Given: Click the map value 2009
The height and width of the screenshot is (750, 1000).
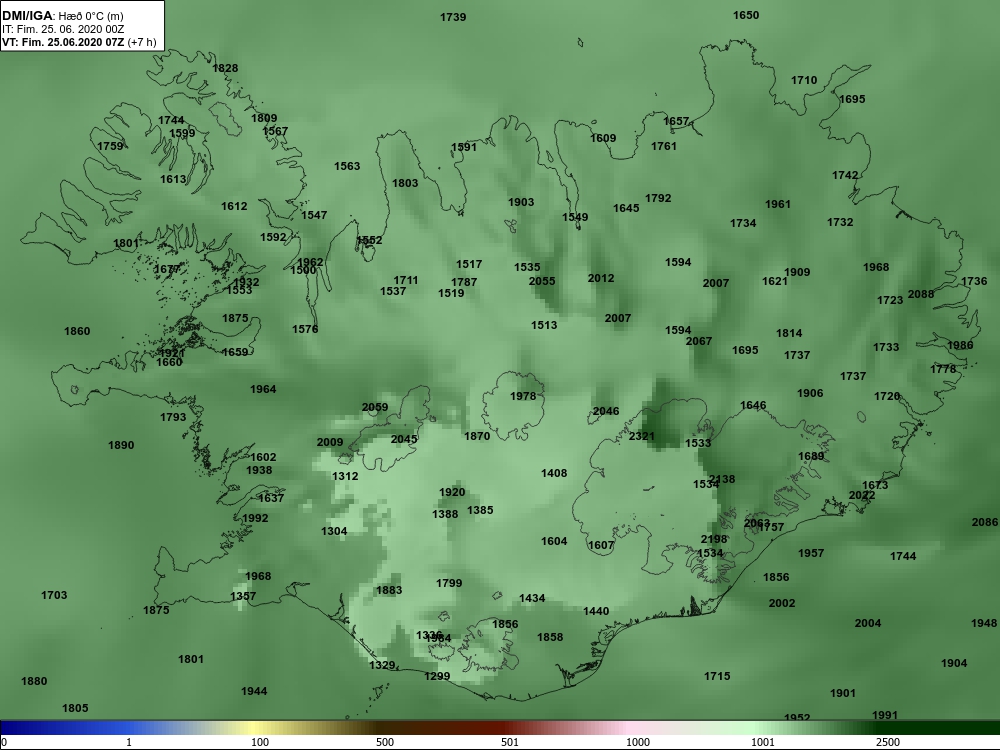Looking at the screenshot, I should coord(330,443).
